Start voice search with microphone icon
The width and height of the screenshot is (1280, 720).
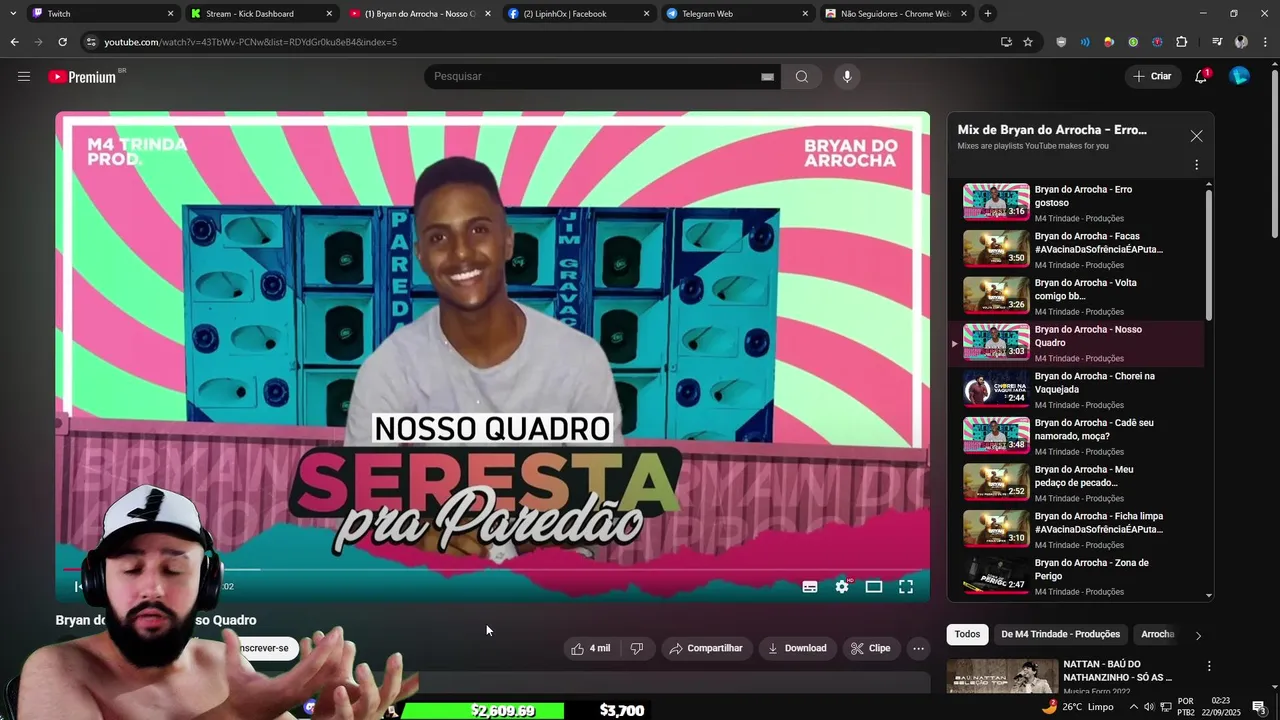pos(847,77)
